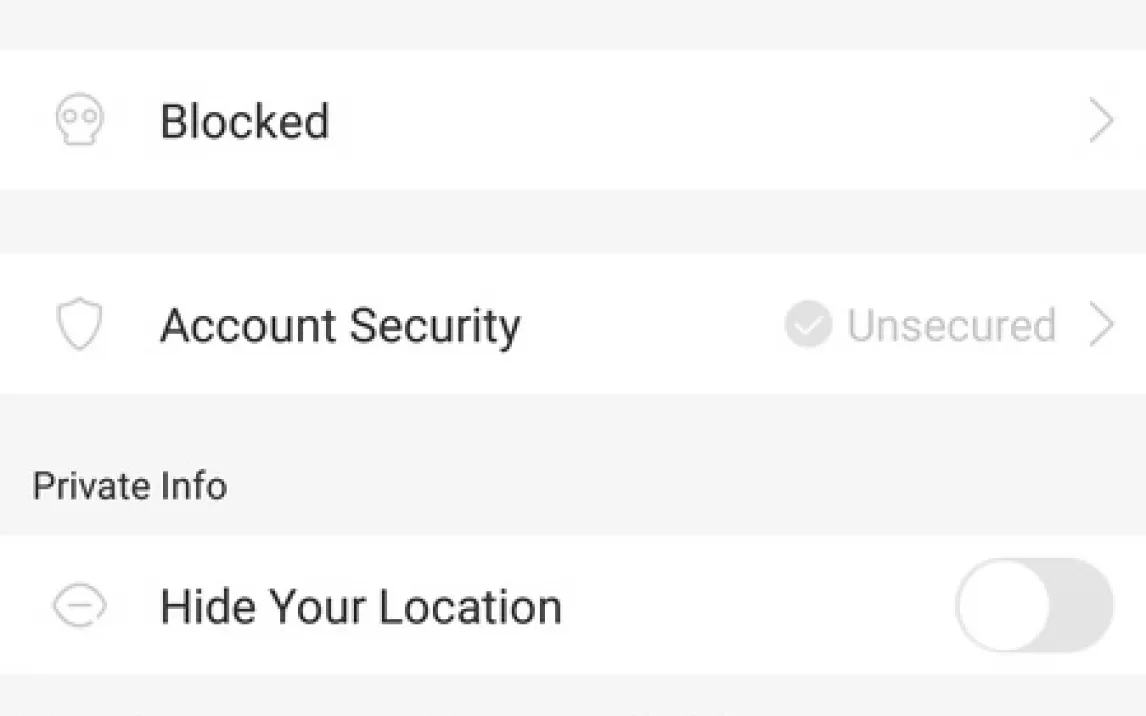Expand Blocked with its right chevron

click(x=1101, y=121)
